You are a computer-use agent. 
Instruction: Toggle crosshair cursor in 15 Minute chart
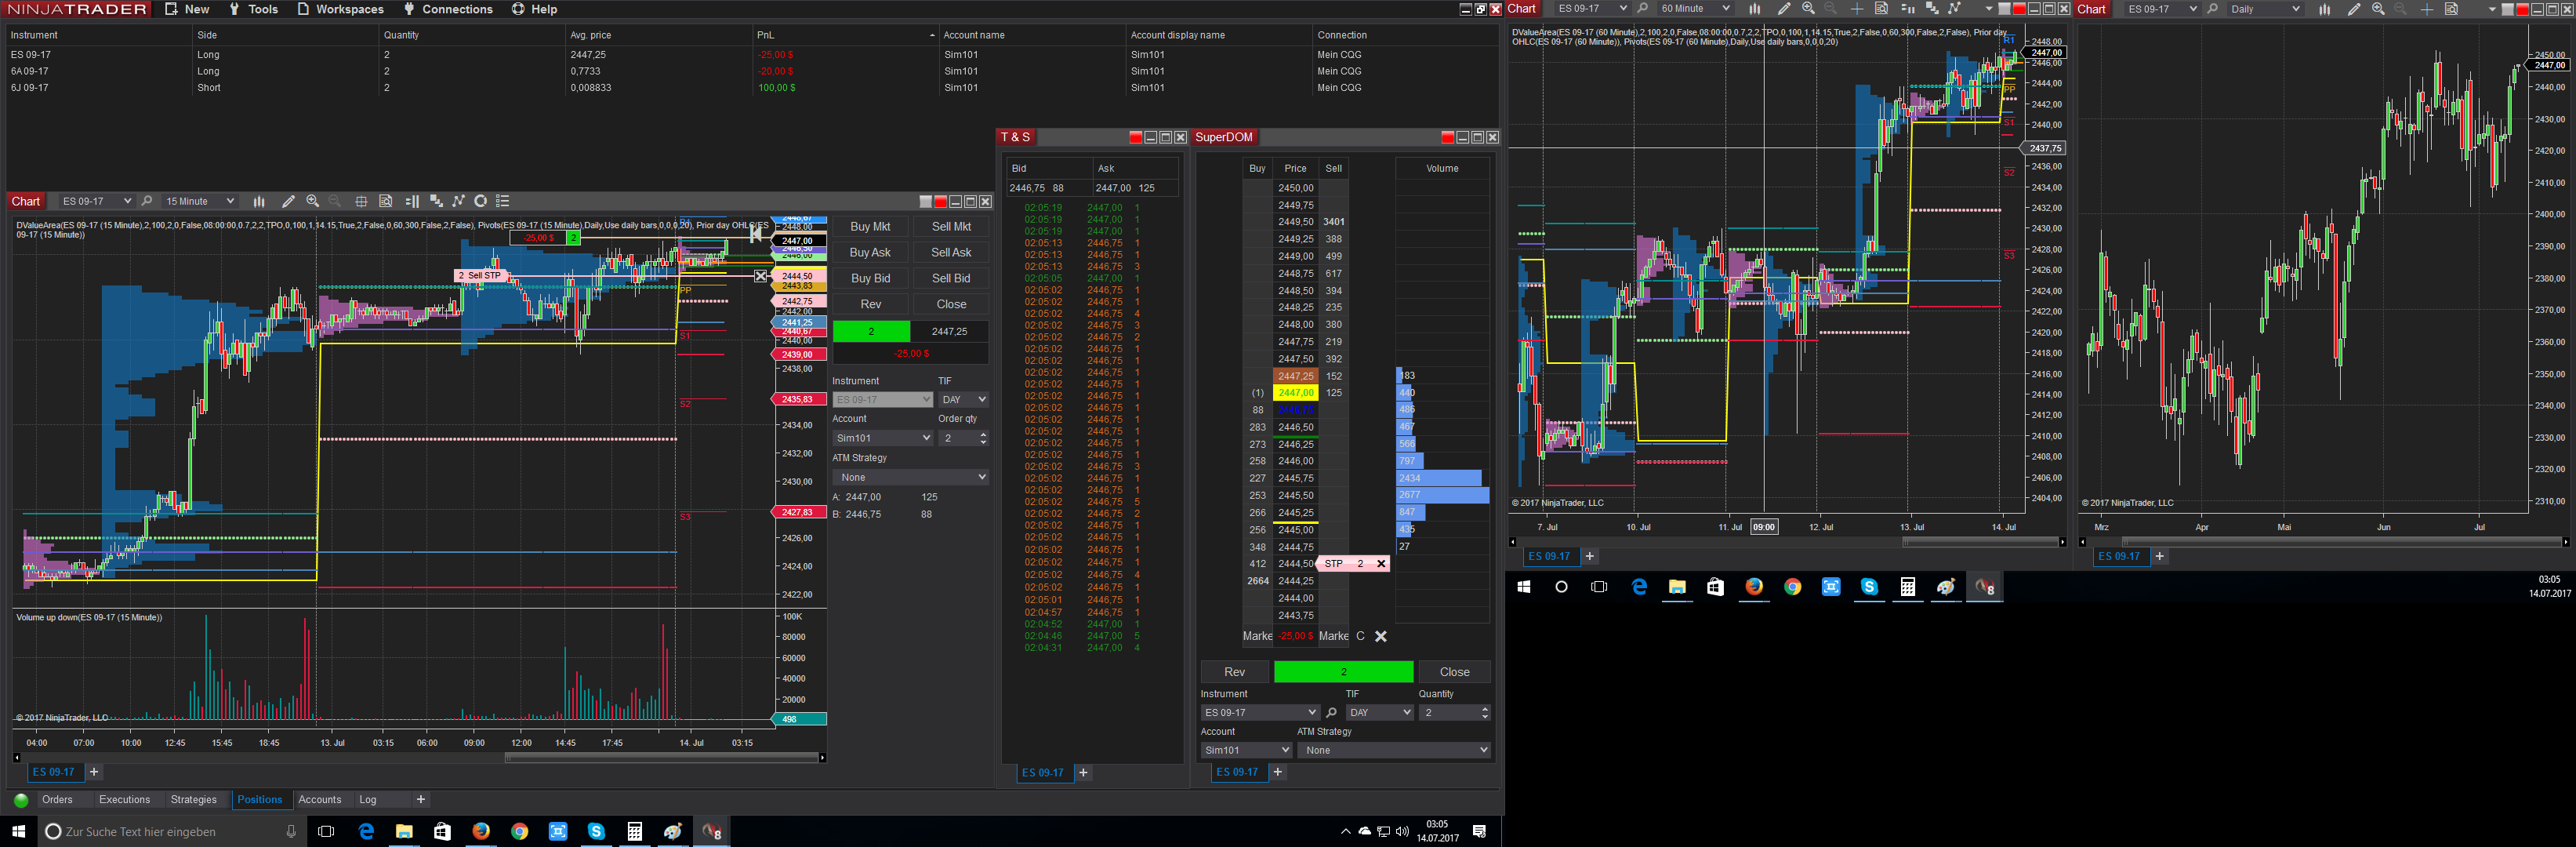361,201
